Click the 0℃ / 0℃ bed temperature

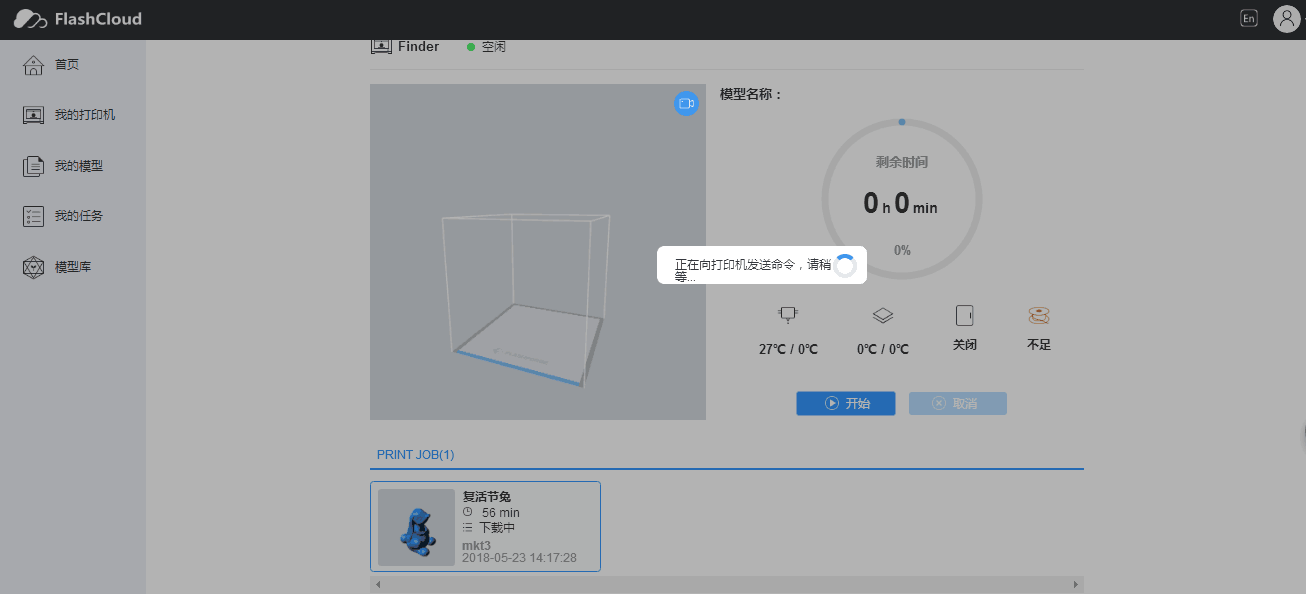pyautogui.click(x=883, y=349)
